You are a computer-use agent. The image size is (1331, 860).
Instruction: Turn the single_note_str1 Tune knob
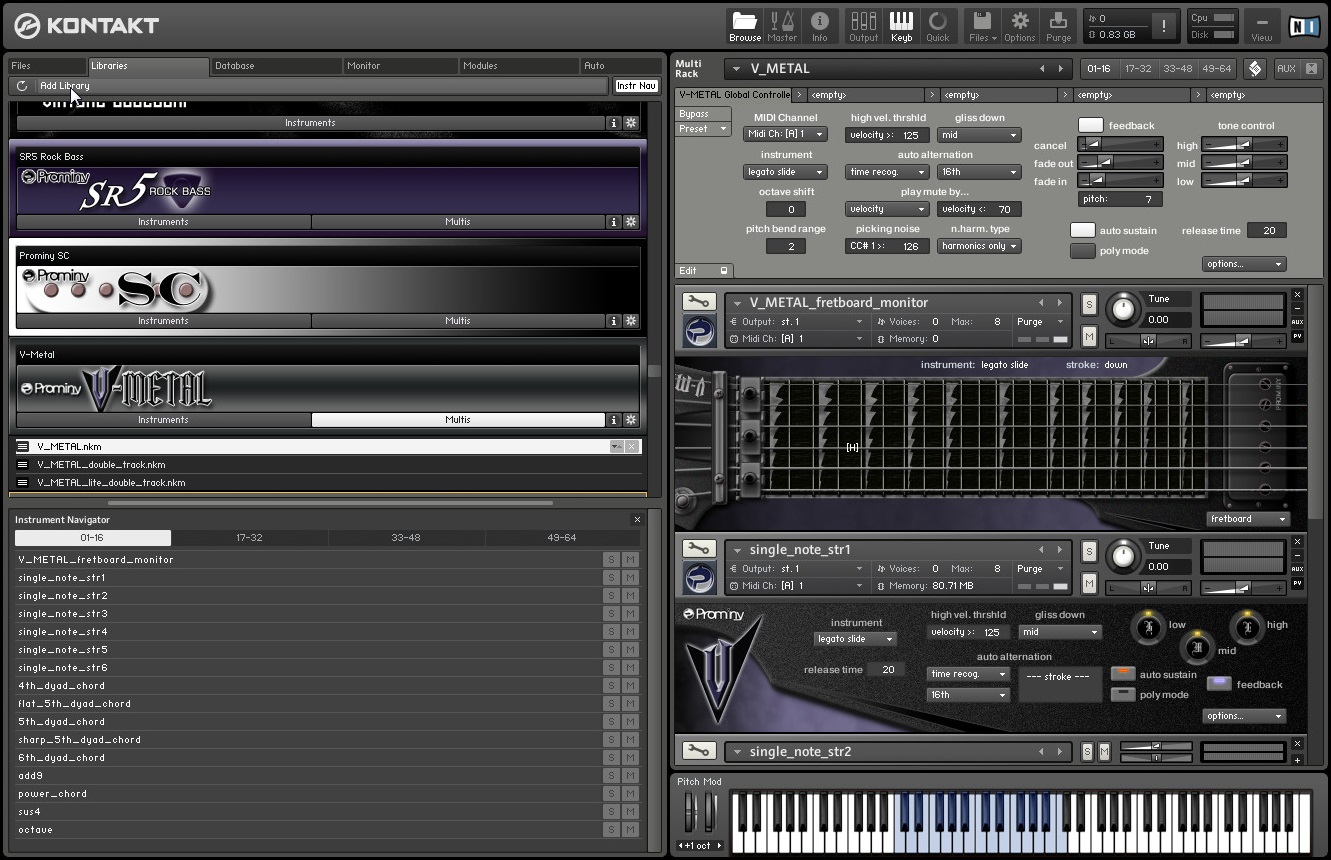pos(1124,555)
